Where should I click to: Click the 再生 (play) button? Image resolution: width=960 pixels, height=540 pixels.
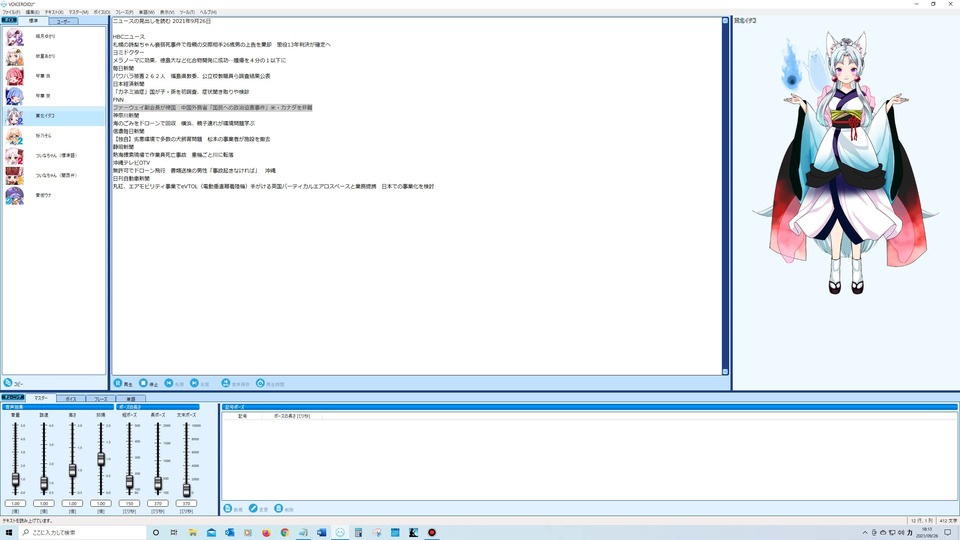[123, 383]
